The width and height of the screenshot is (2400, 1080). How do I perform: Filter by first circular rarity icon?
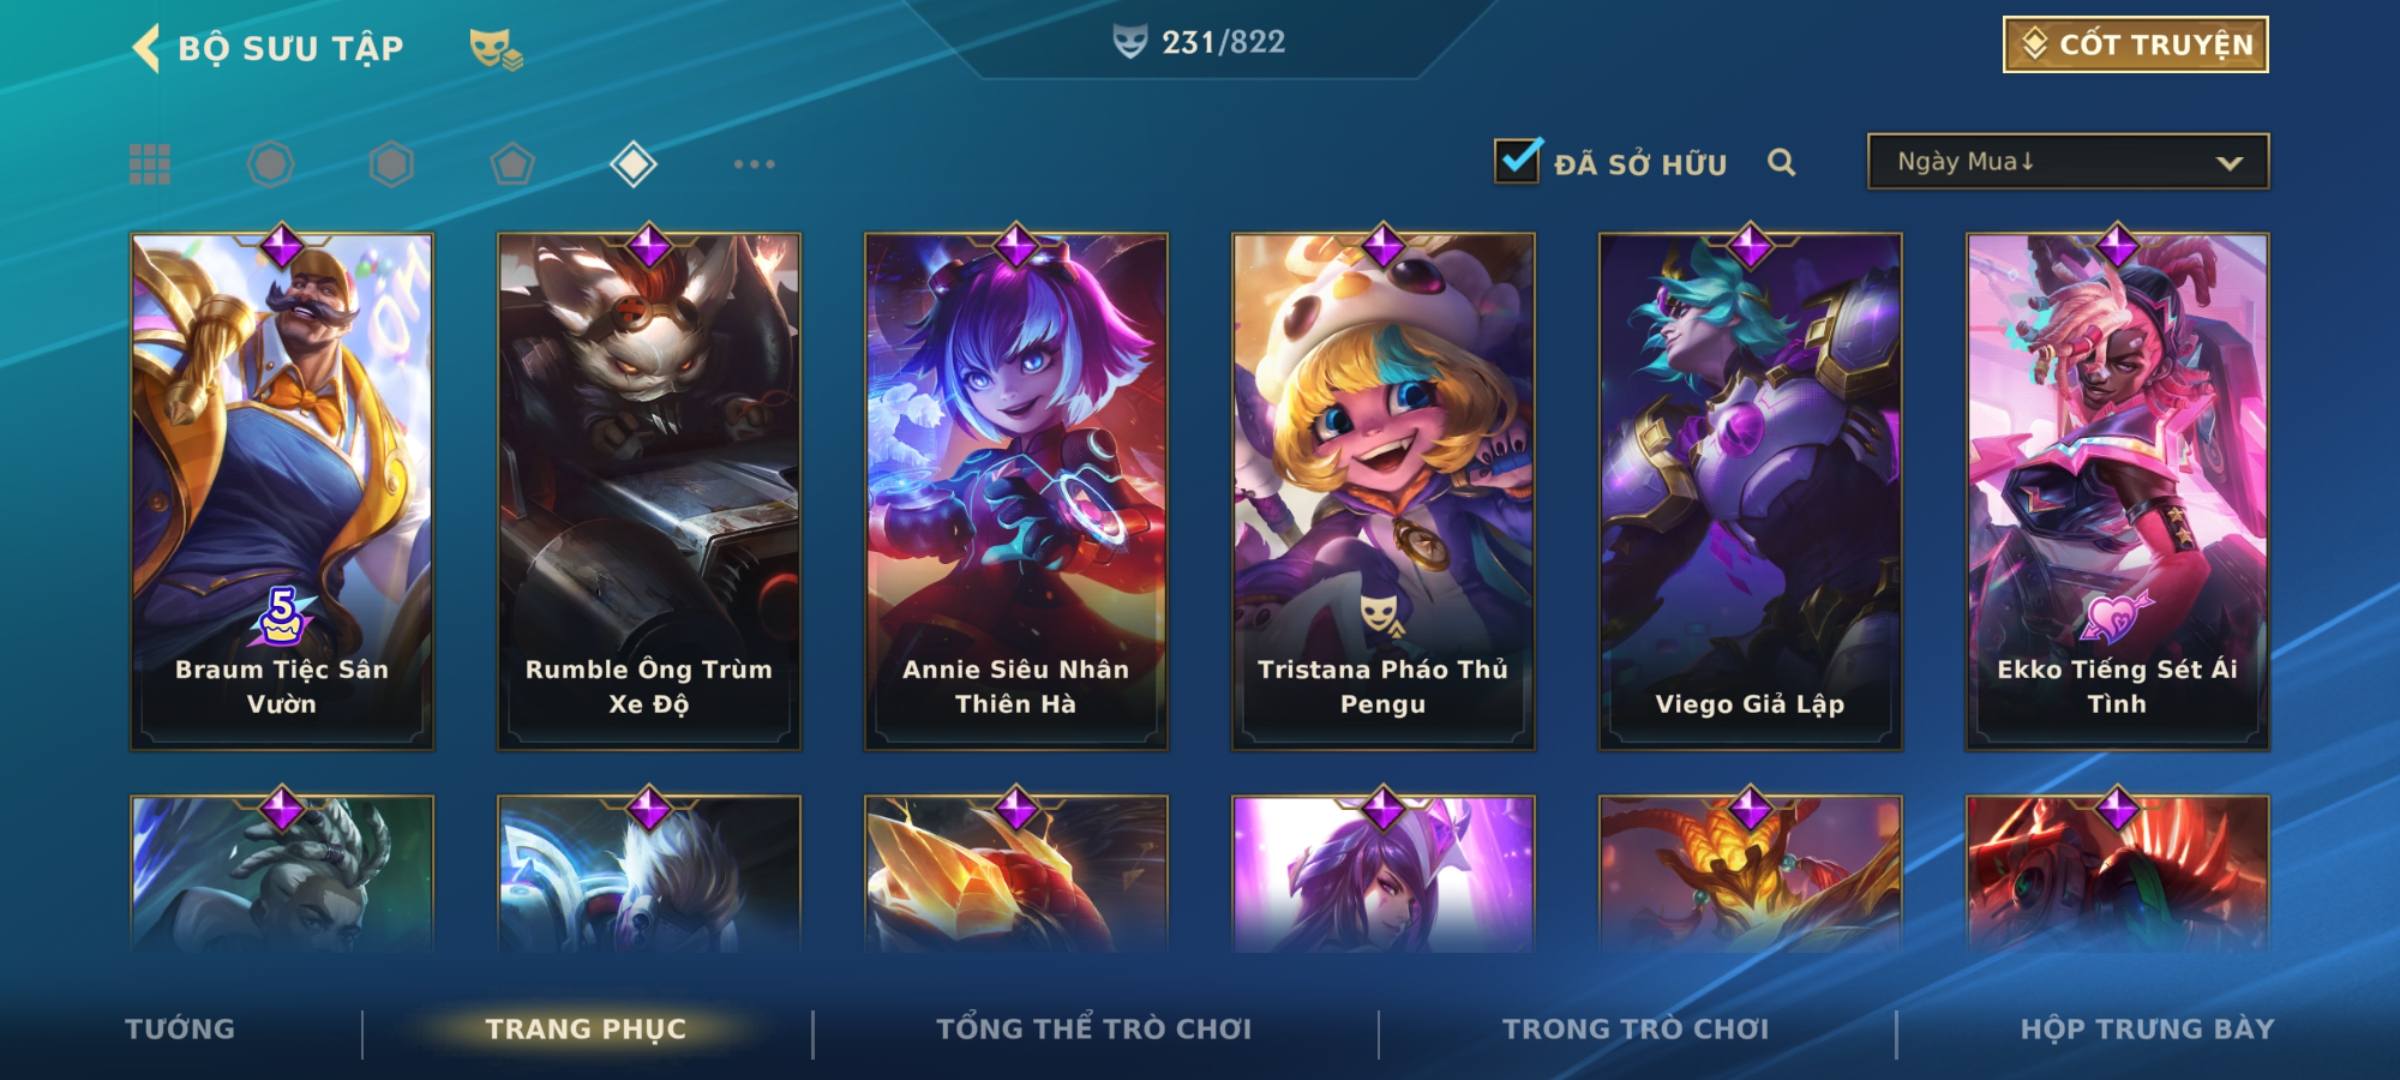pyautogui.click(x=270, y=164)
